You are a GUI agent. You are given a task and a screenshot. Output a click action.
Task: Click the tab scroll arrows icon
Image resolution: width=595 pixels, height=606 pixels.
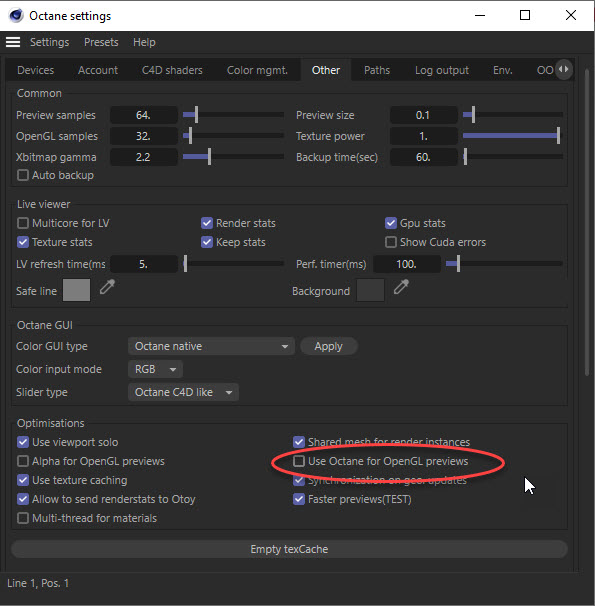564,70
